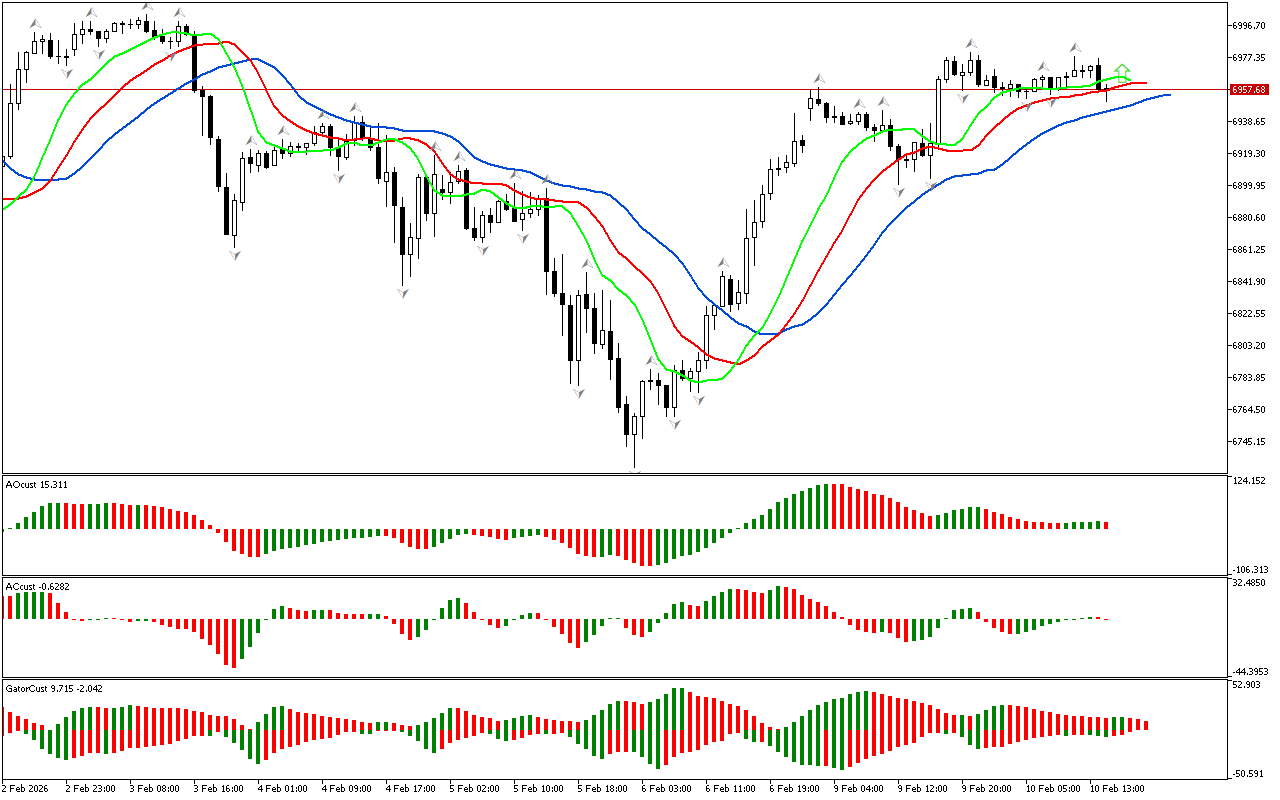Click the tallest green bar in AOcust histogram
The image size is (1280, 800).
(826, 507)
